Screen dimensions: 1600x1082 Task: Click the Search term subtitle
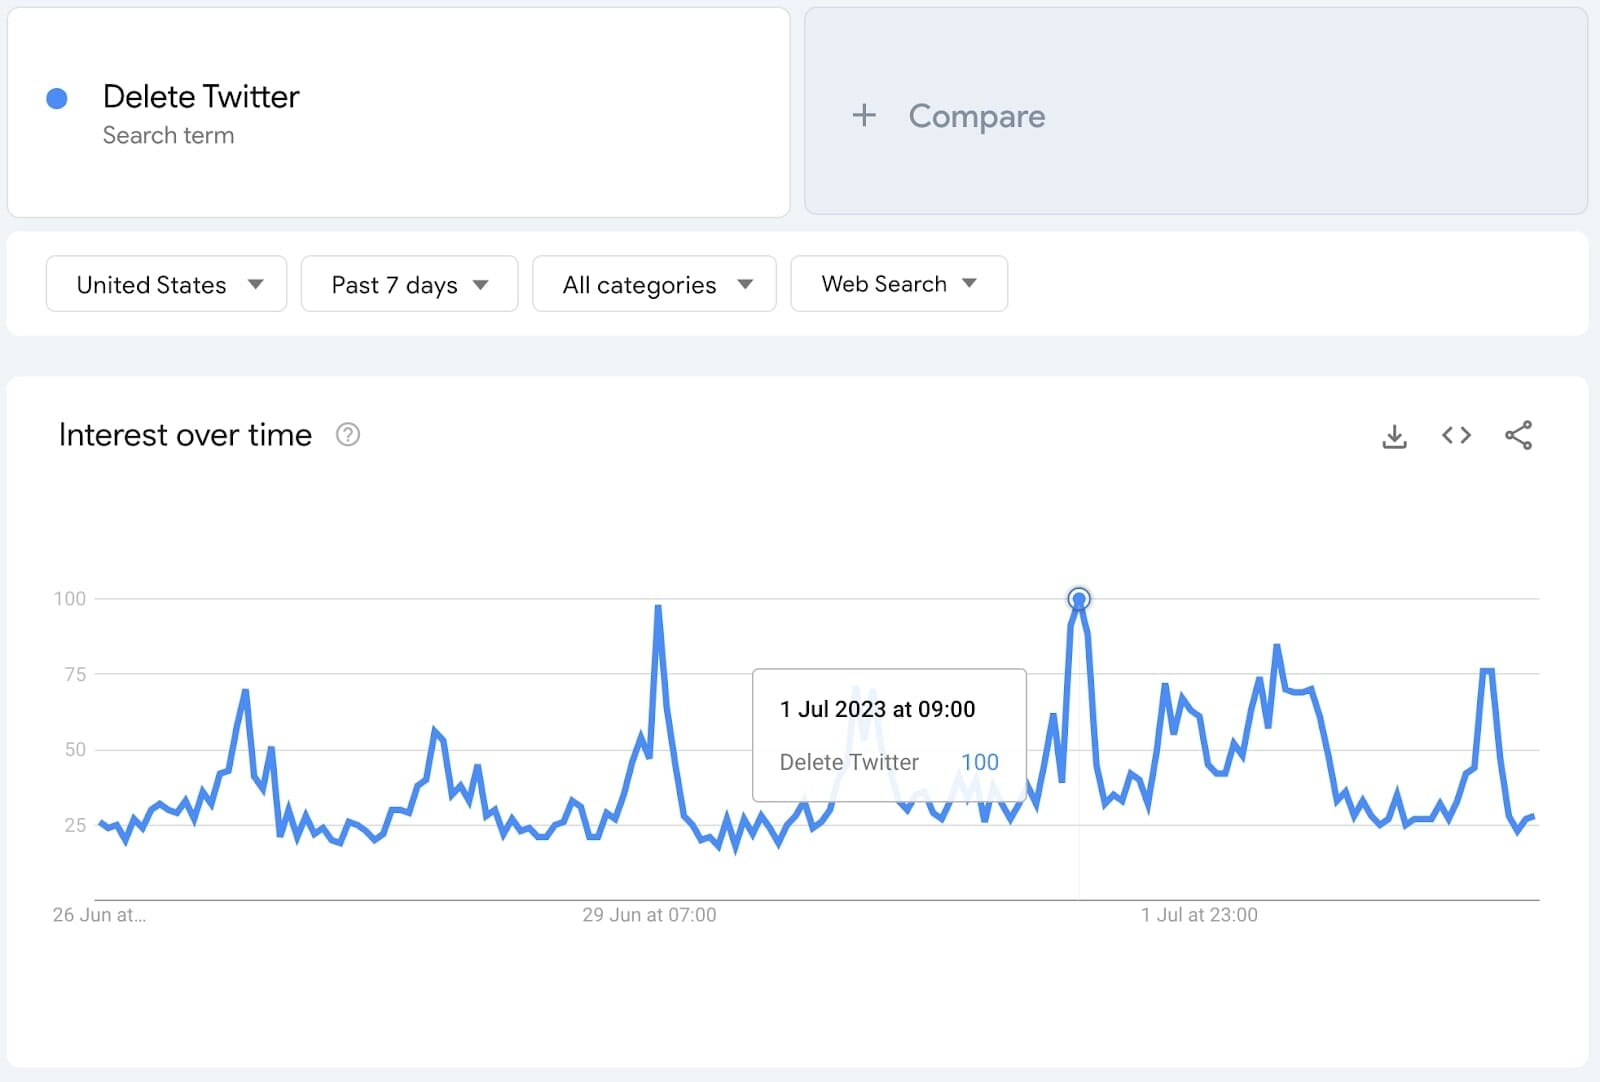(x=168, y=136)
